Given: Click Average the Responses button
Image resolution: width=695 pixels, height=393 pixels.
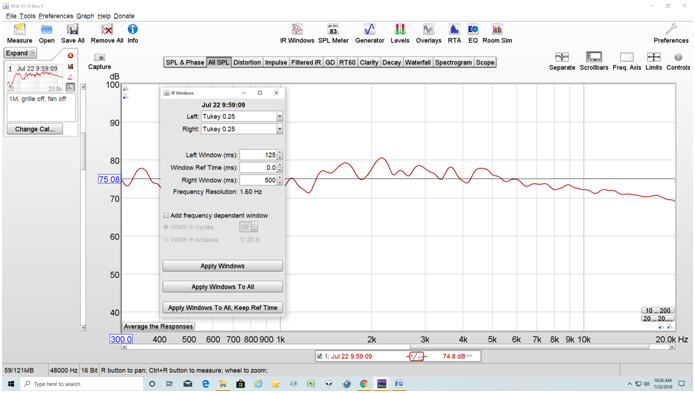Looking at the screenshot, I should [x=158, y=327].
